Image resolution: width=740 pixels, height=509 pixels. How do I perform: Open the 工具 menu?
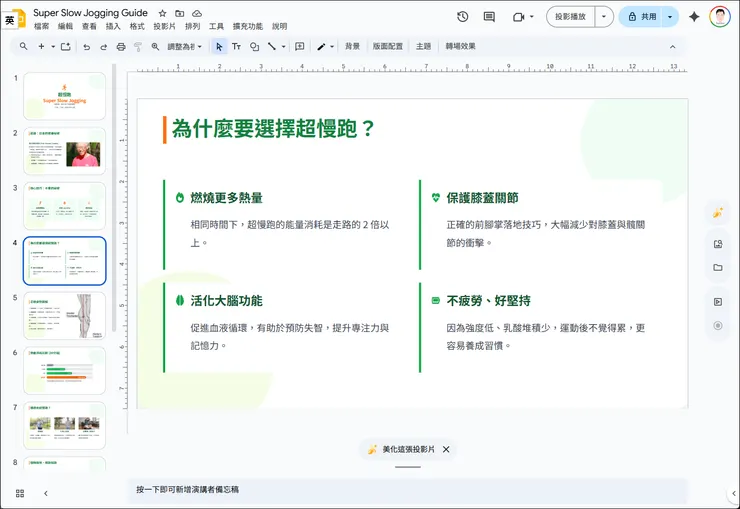pos(216,26)
